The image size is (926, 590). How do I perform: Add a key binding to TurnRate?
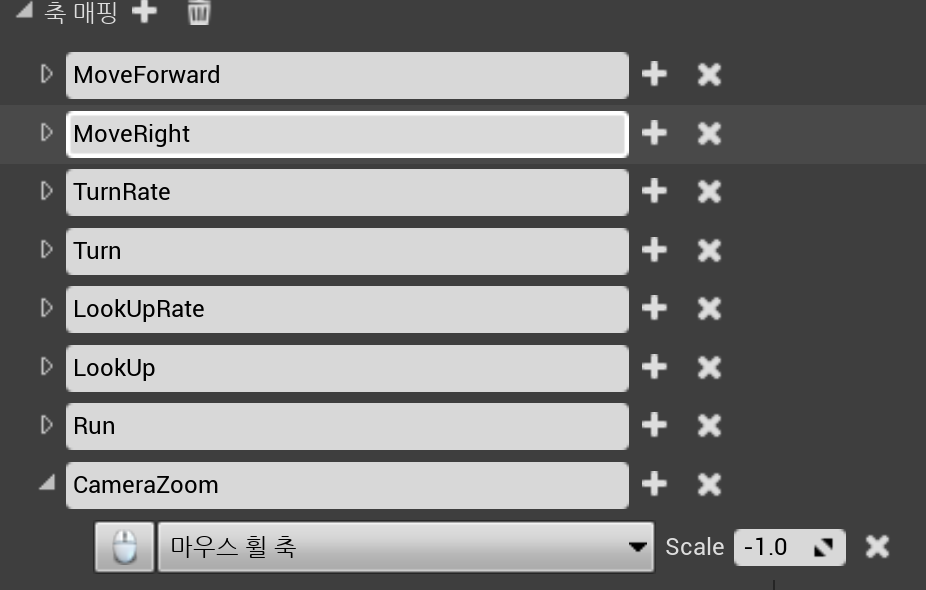tap(654, 191)
